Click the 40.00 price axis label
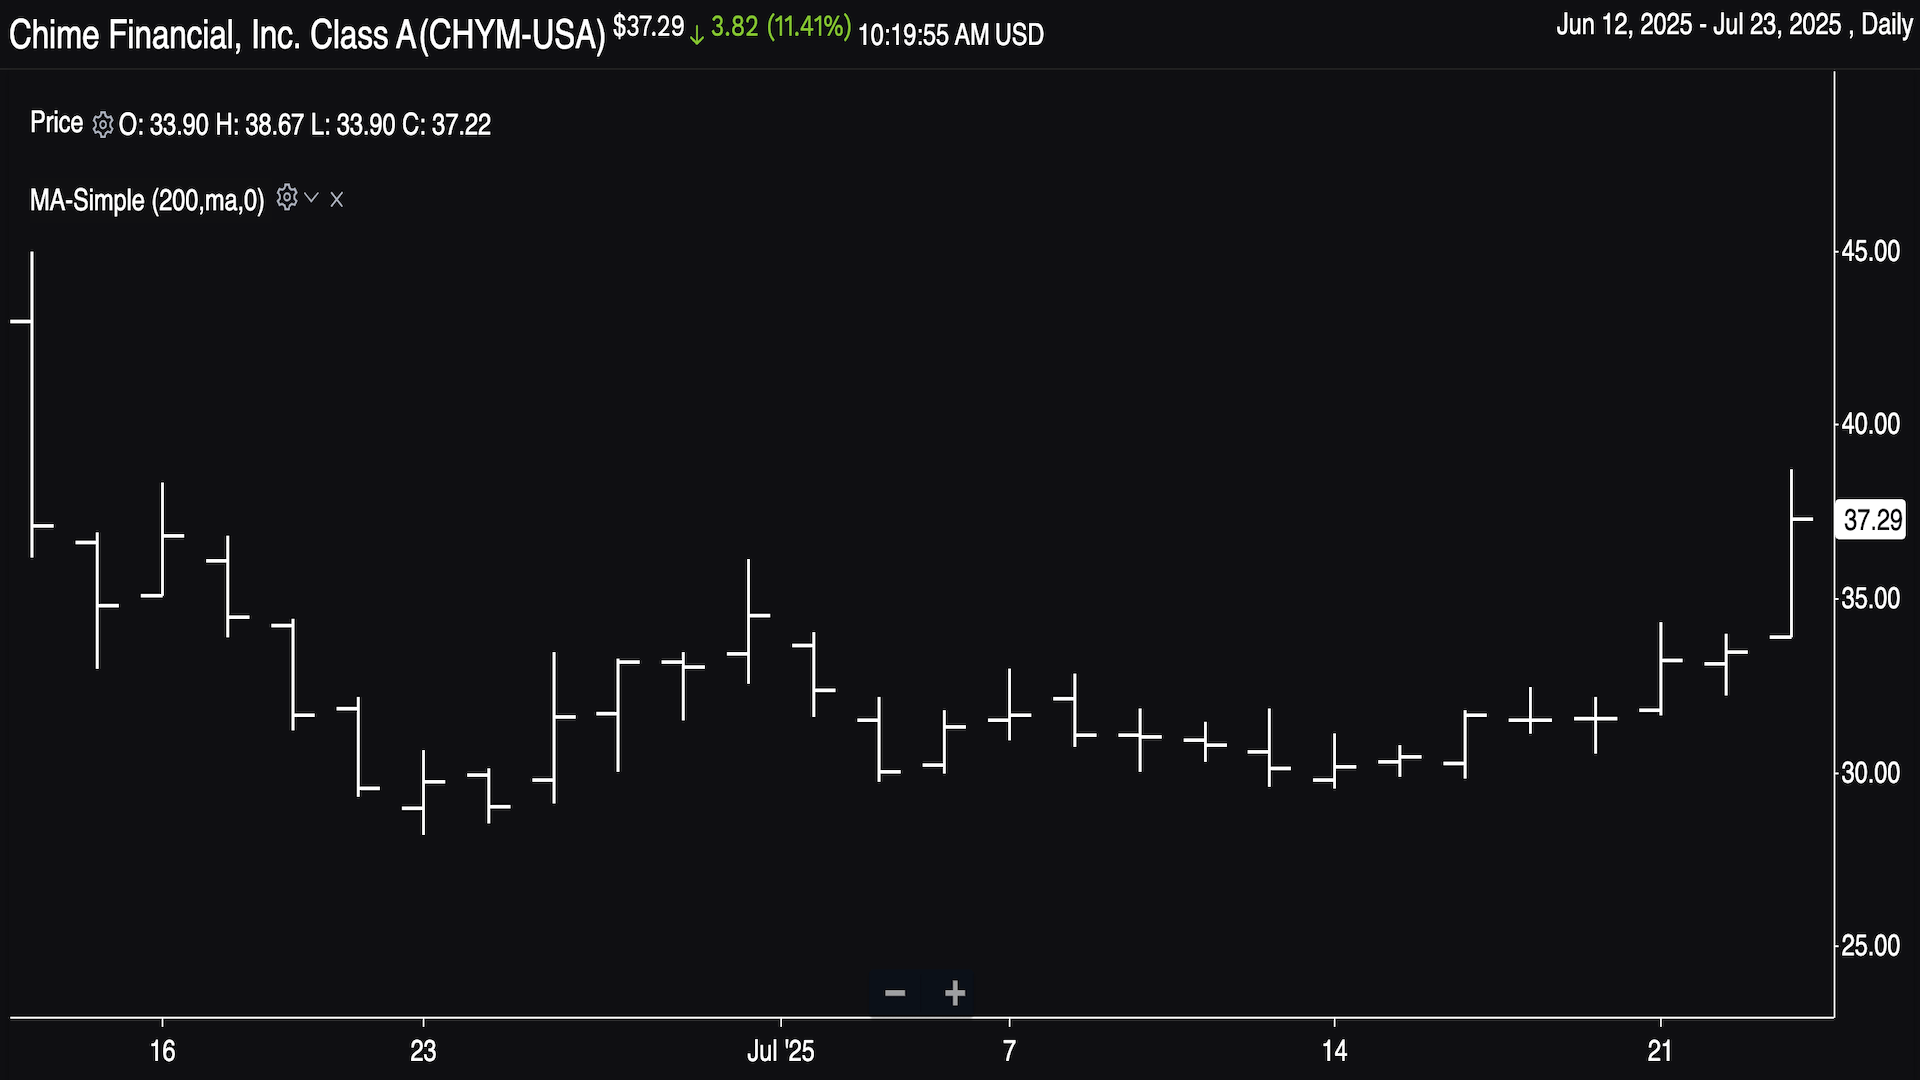 pyautogui.click(x=1871, y=424)
